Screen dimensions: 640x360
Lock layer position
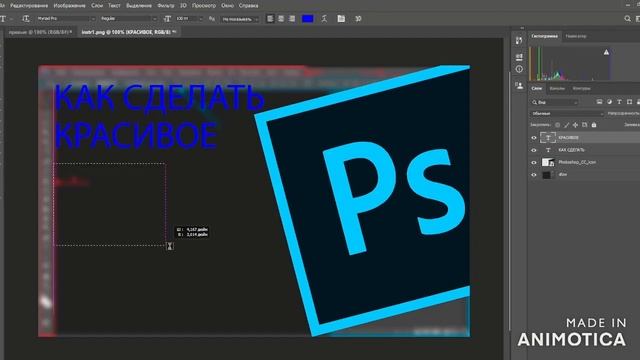576,125
